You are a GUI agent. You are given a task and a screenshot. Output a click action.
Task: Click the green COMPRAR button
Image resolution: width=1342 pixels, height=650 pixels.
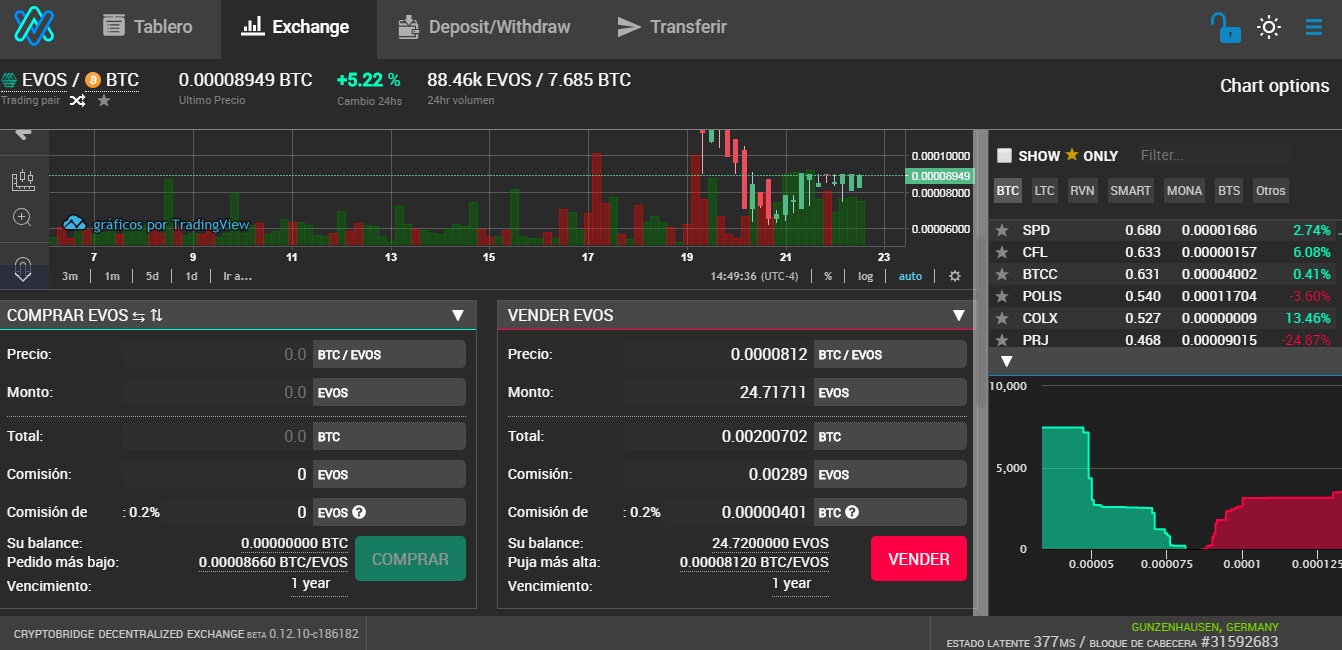click(x=410, y=559)
